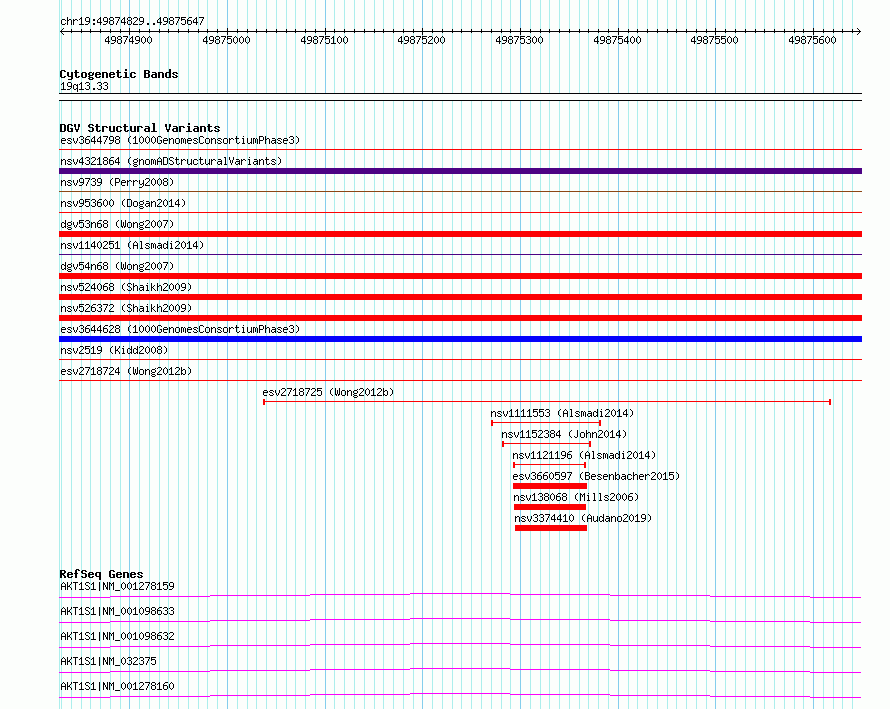Open nsv3374410 (Audano2019) variant label
This screenshot has width=890, height=709.
(x=583, y=518)
